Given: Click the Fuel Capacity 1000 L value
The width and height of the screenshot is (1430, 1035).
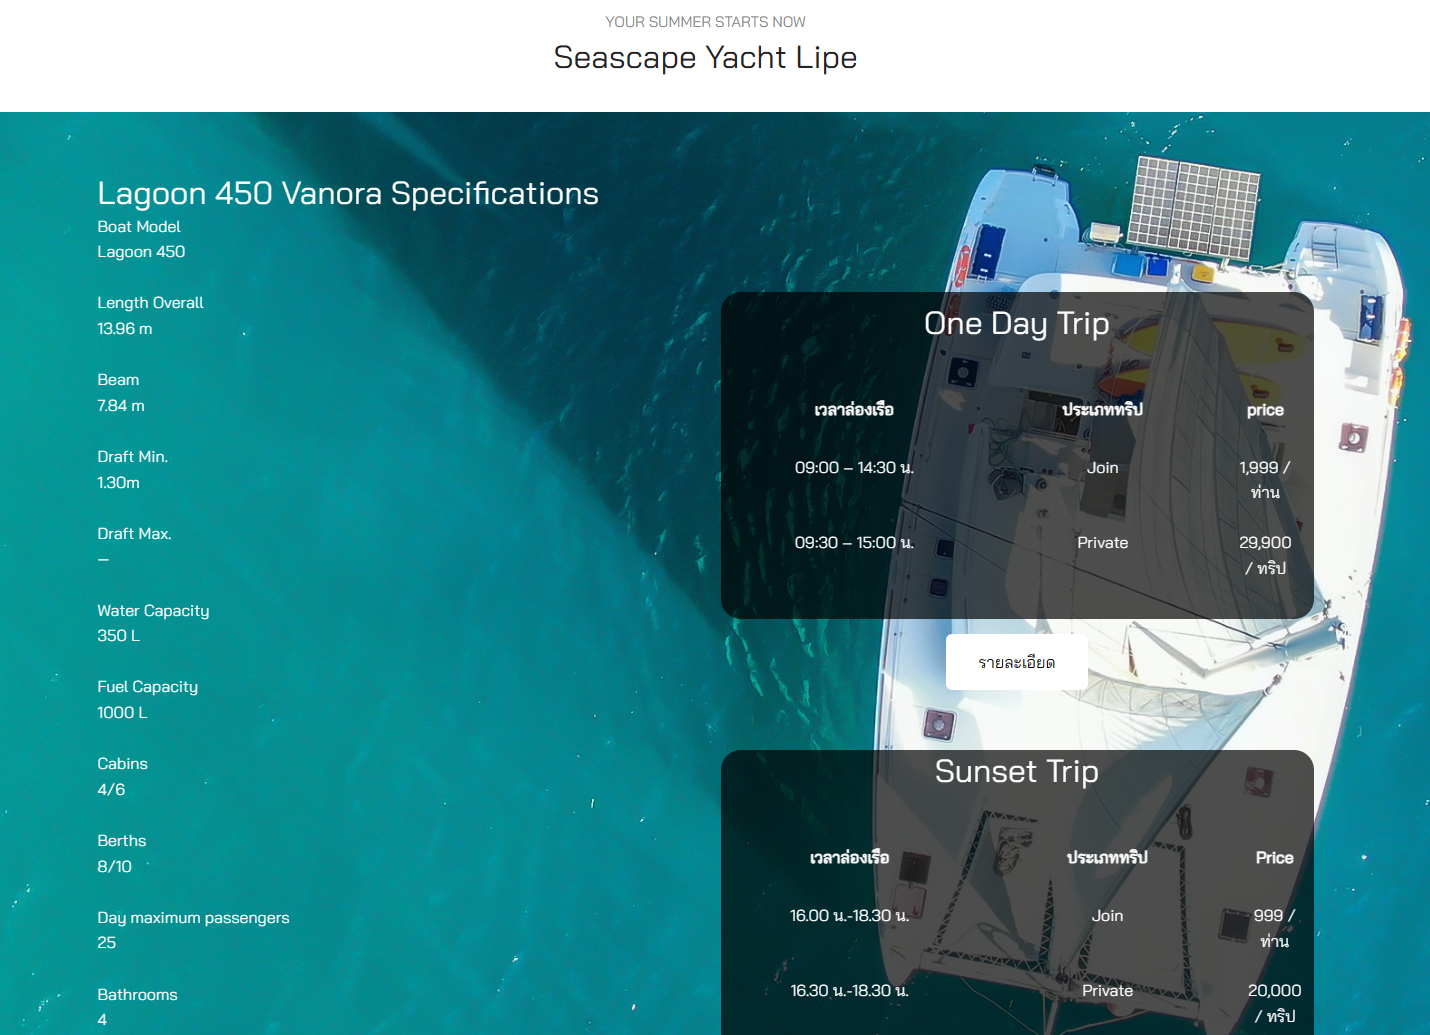Looking at the screenshot, I should click(x=122, y=713).
